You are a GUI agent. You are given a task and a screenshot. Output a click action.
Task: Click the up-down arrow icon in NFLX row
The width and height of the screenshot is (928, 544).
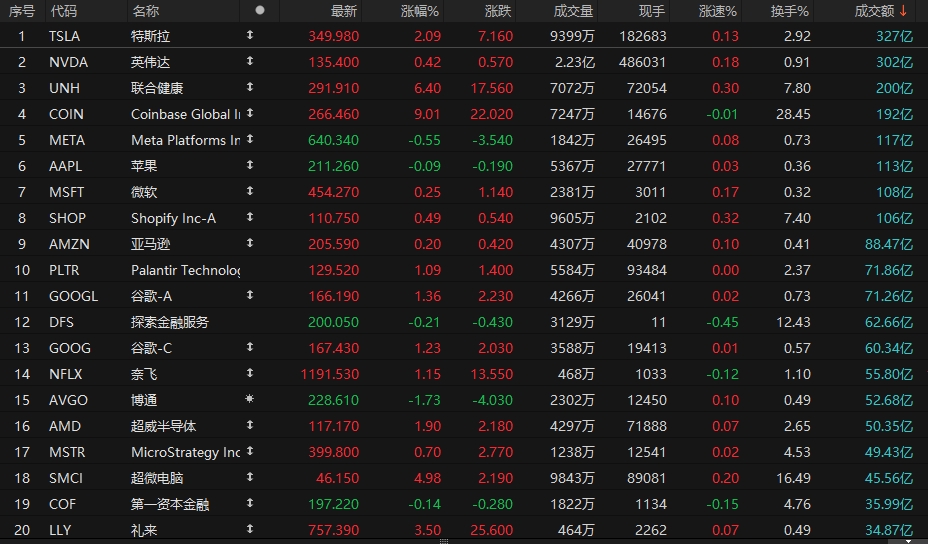(x=250, y=374)
